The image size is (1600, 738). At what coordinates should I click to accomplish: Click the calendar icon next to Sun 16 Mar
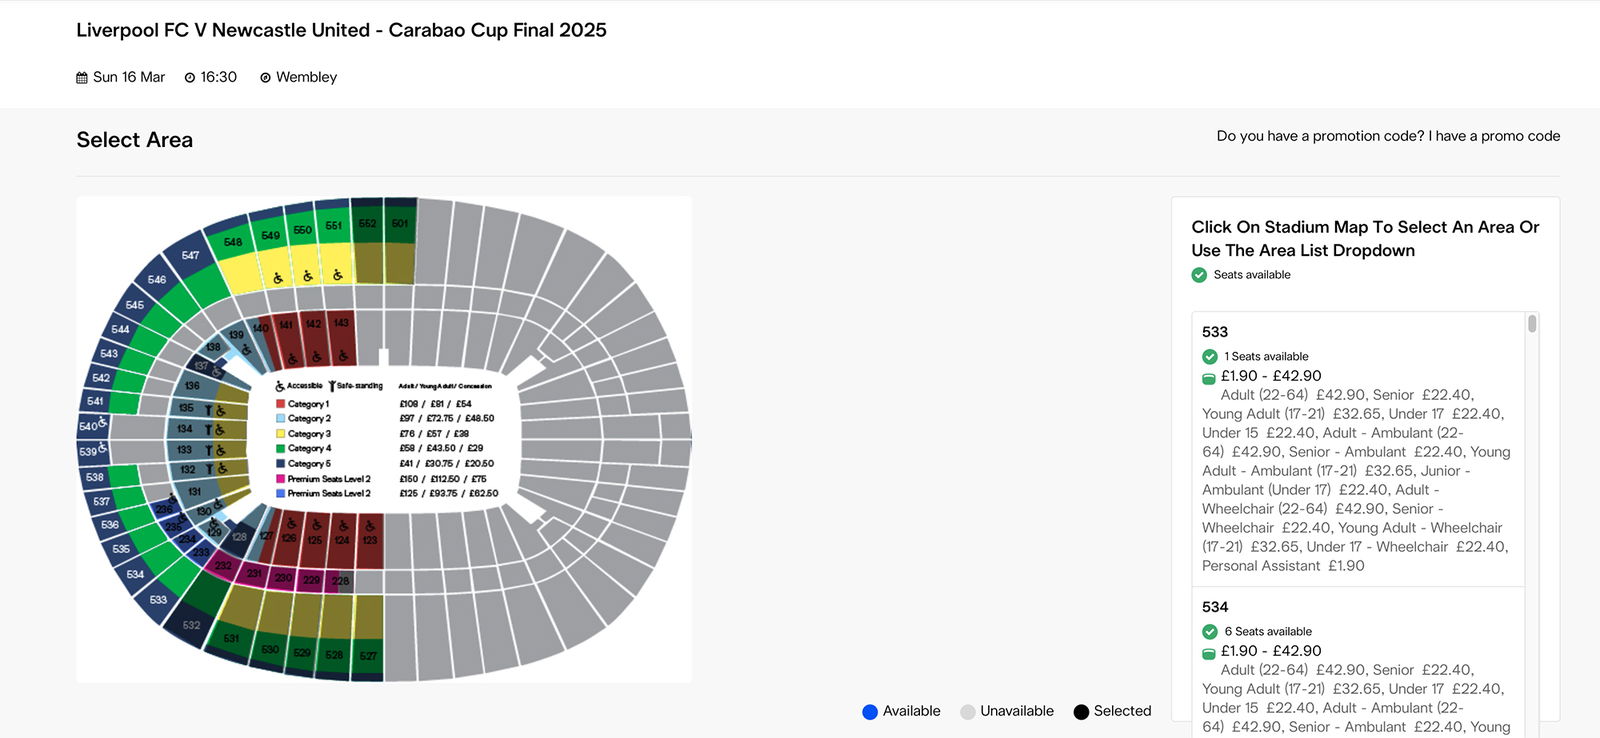click(80, 77)
